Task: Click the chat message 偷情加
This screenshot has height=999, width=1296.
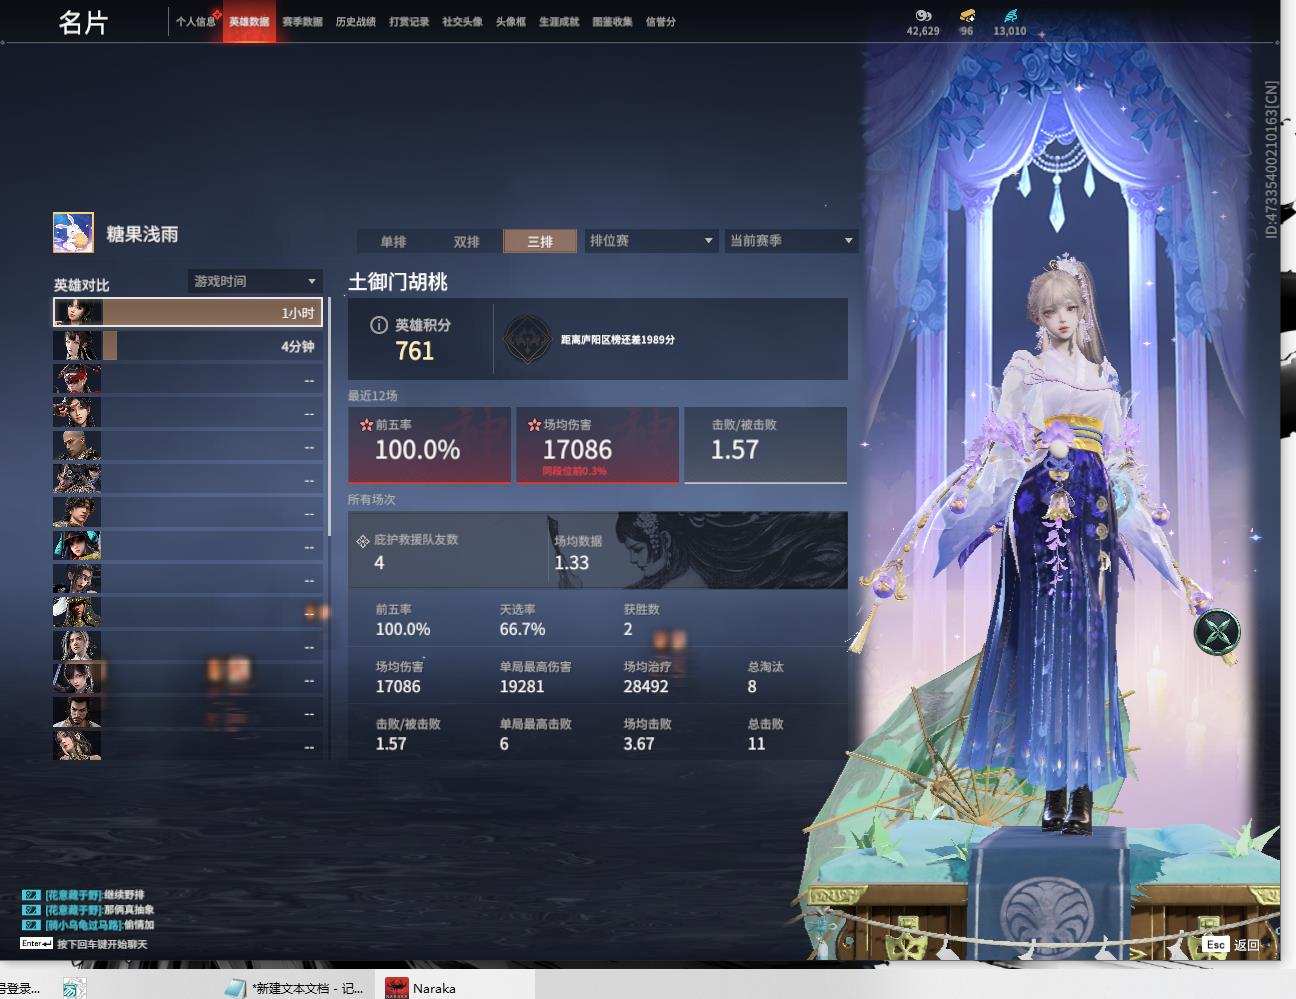Action: 139,925
